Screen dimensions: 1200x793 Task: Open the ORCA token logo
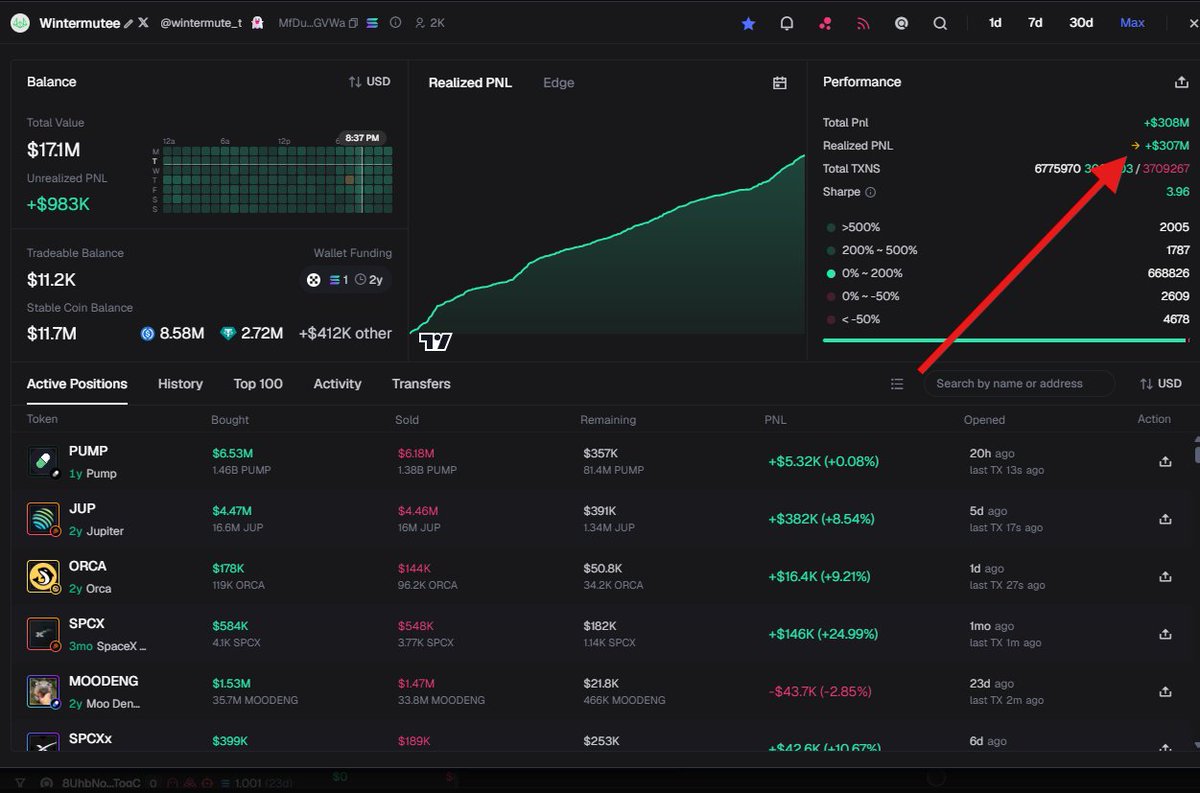pos(43,576)
